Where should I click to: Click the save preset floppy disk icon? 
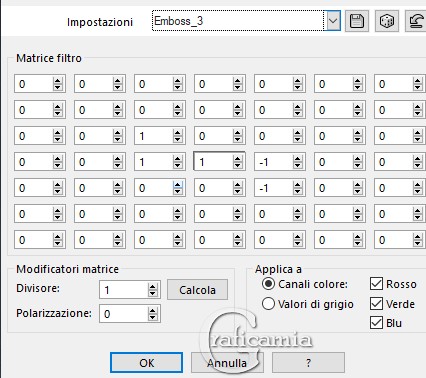(357, 21)
